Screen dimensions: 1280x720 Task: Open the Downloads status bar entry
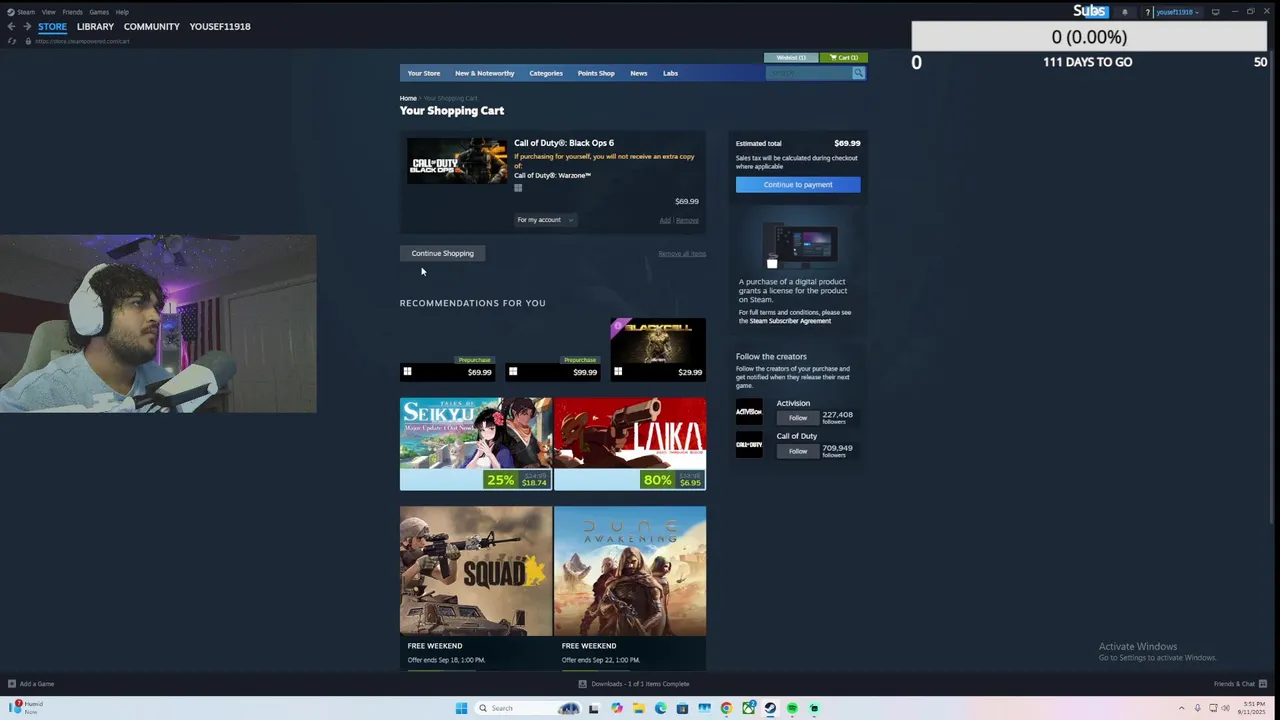coord(634,684)
